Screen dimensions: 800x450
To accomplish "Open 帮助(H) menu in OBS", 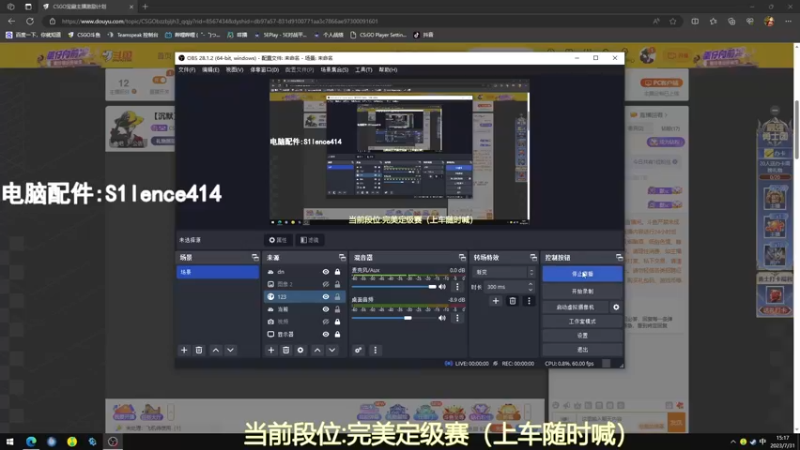I will point(388,69).
